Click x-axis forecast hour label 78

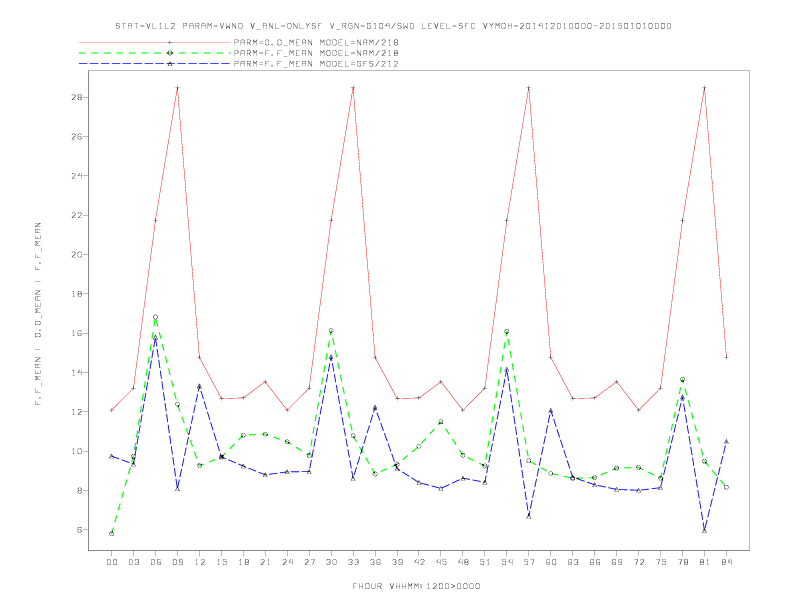(x=682, y=562)
